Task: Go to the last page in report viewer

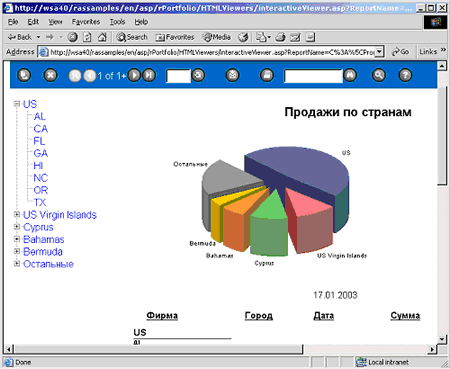Action: click(x=149, y=75)
